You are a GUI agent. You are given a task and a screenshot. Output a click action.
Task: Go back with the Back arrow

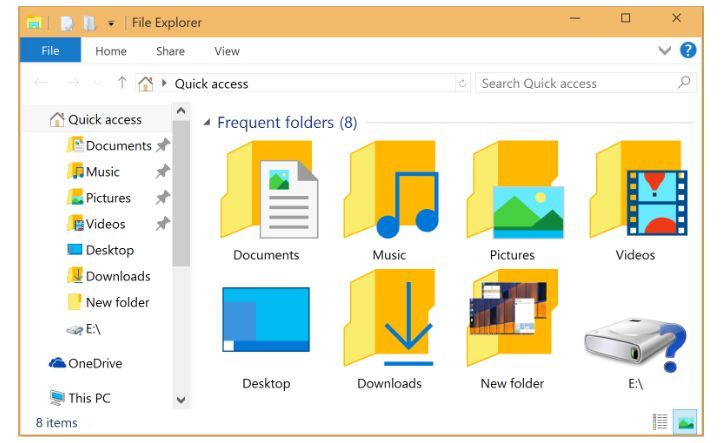click(41, 83)
